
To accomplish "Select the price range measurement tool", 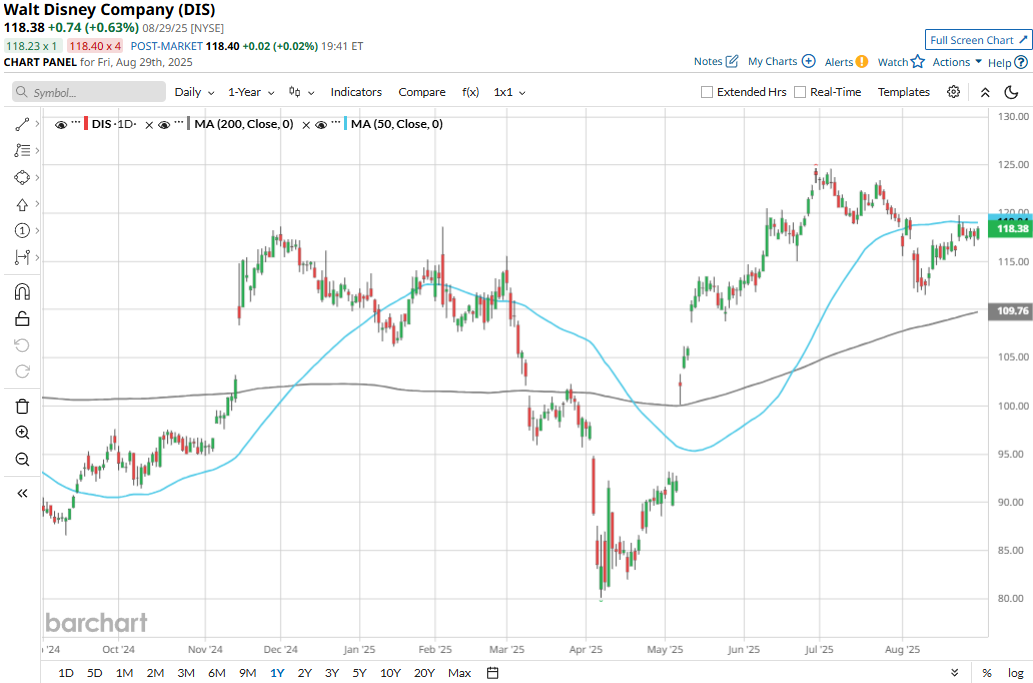I will (x=22, y=257).
